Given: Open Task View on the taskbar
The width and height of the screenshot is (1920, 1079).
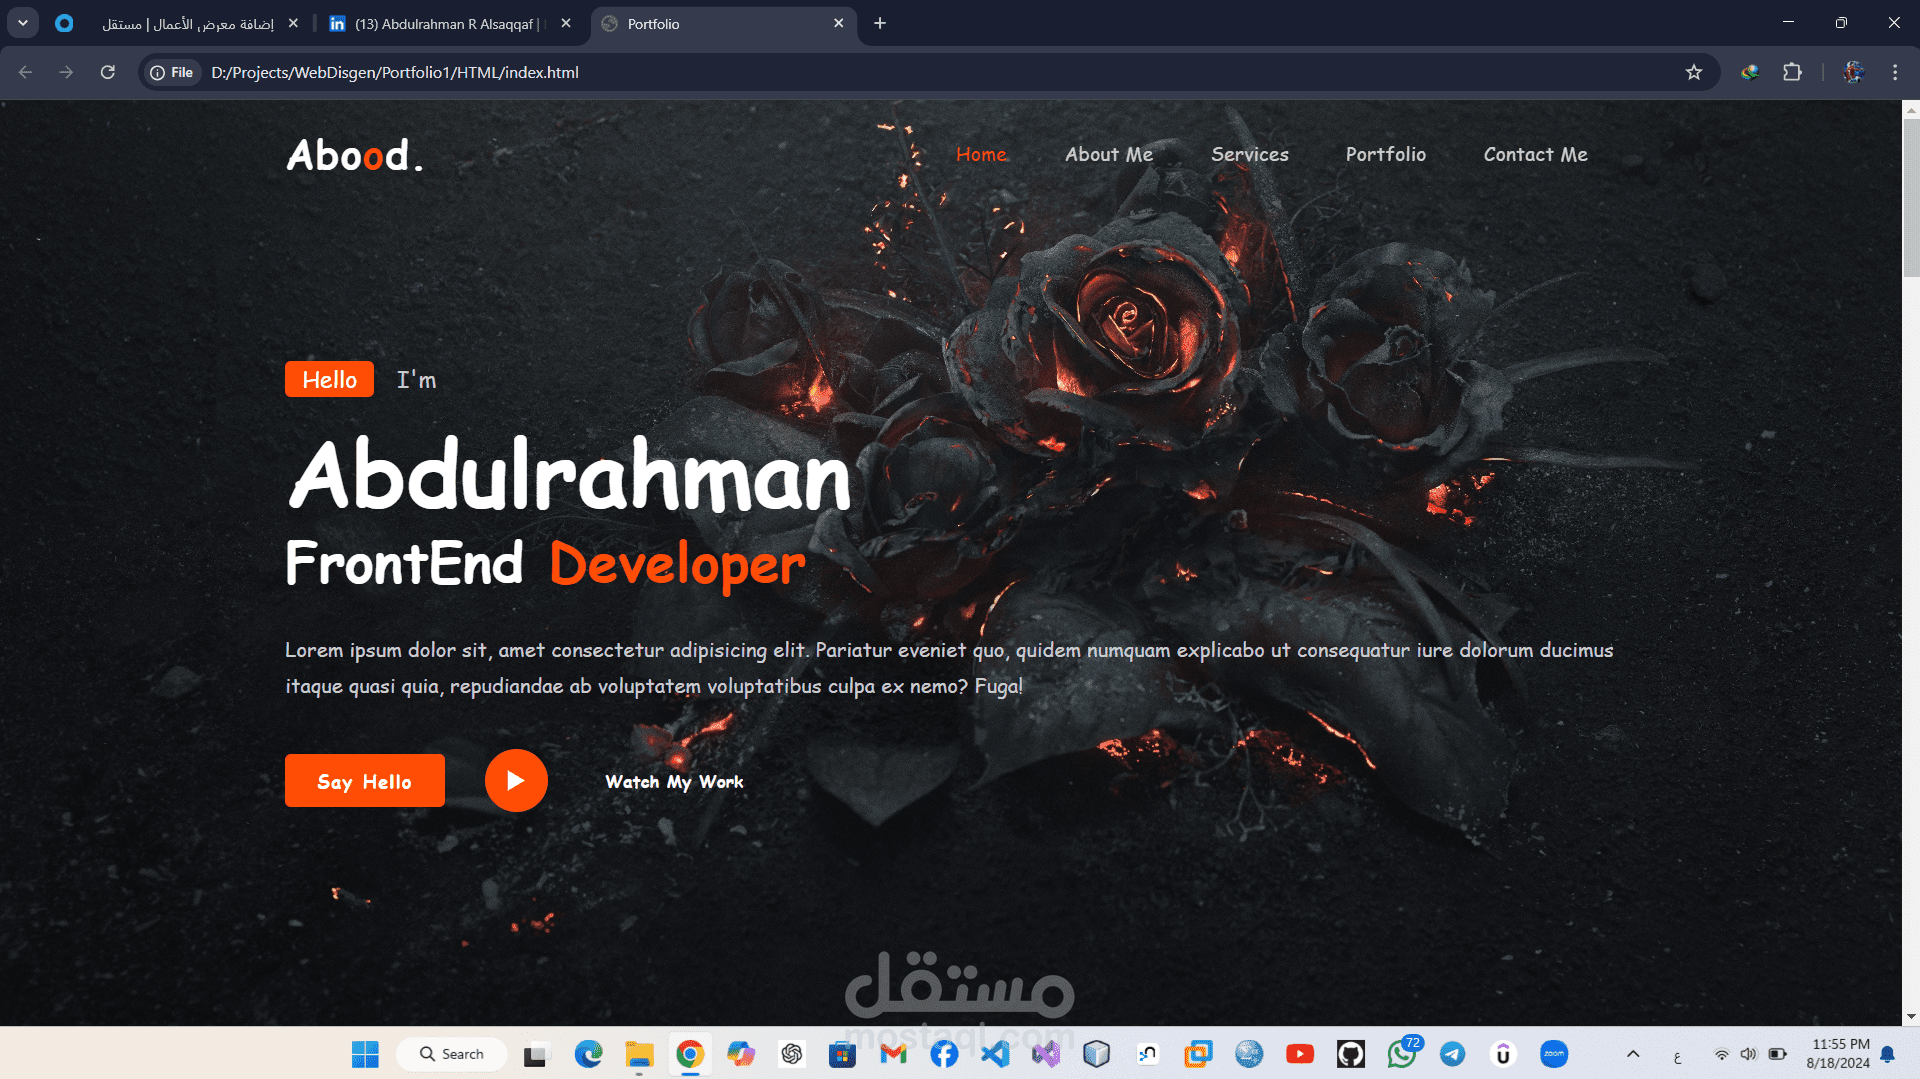Looking at the screenshot, I should (537, 1054).
